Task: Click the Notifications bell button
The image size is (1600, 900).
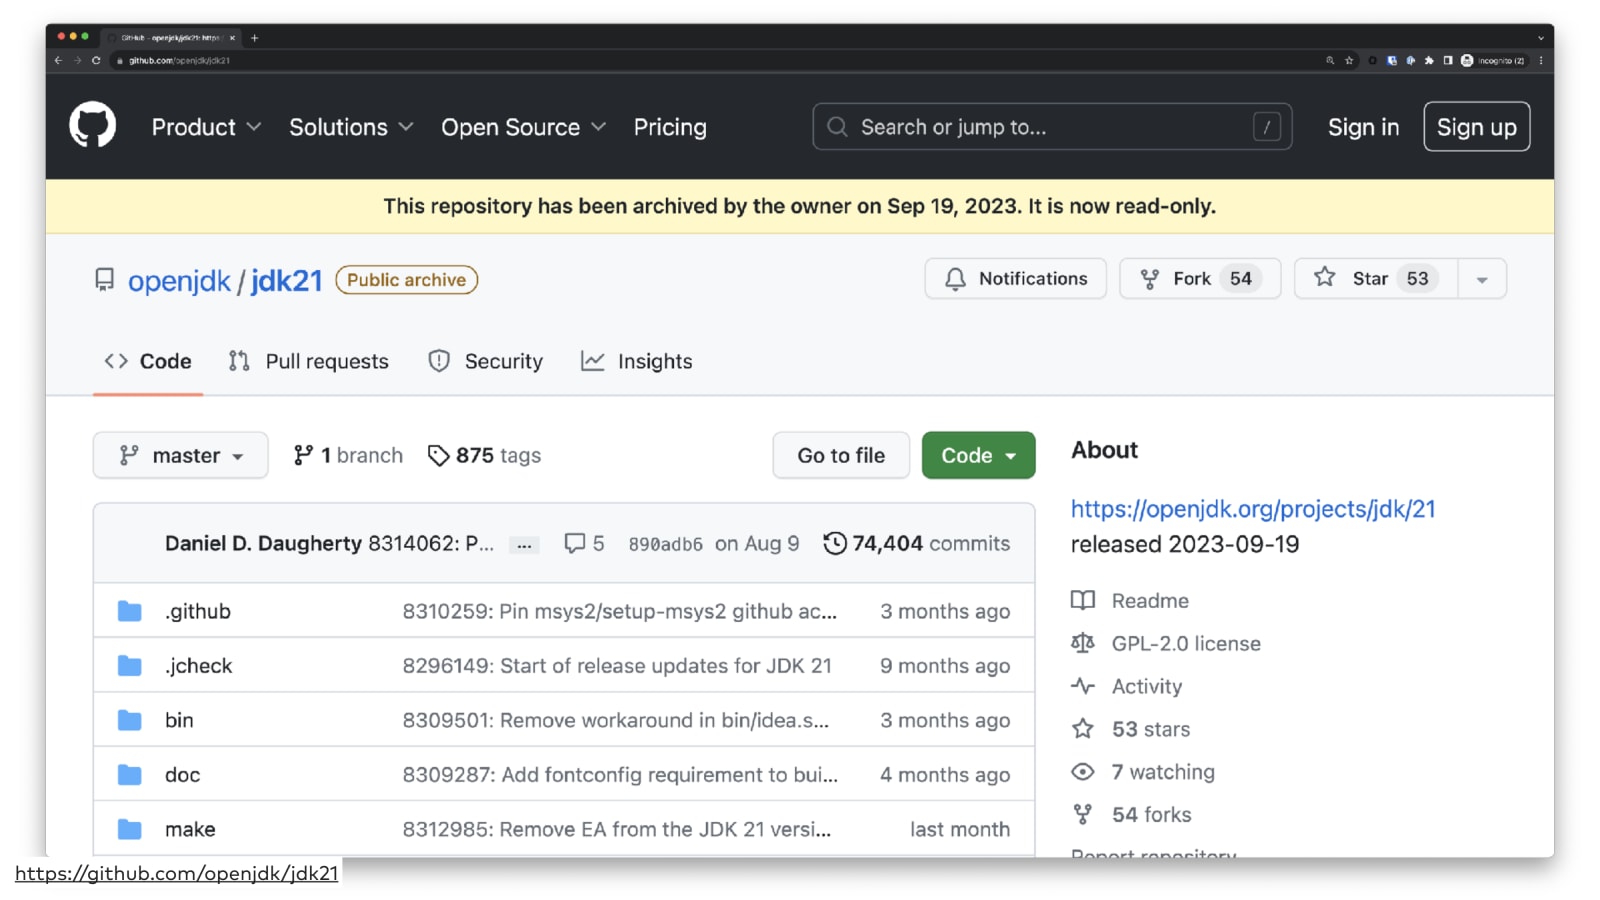Action: click(x=1015, y=279)
